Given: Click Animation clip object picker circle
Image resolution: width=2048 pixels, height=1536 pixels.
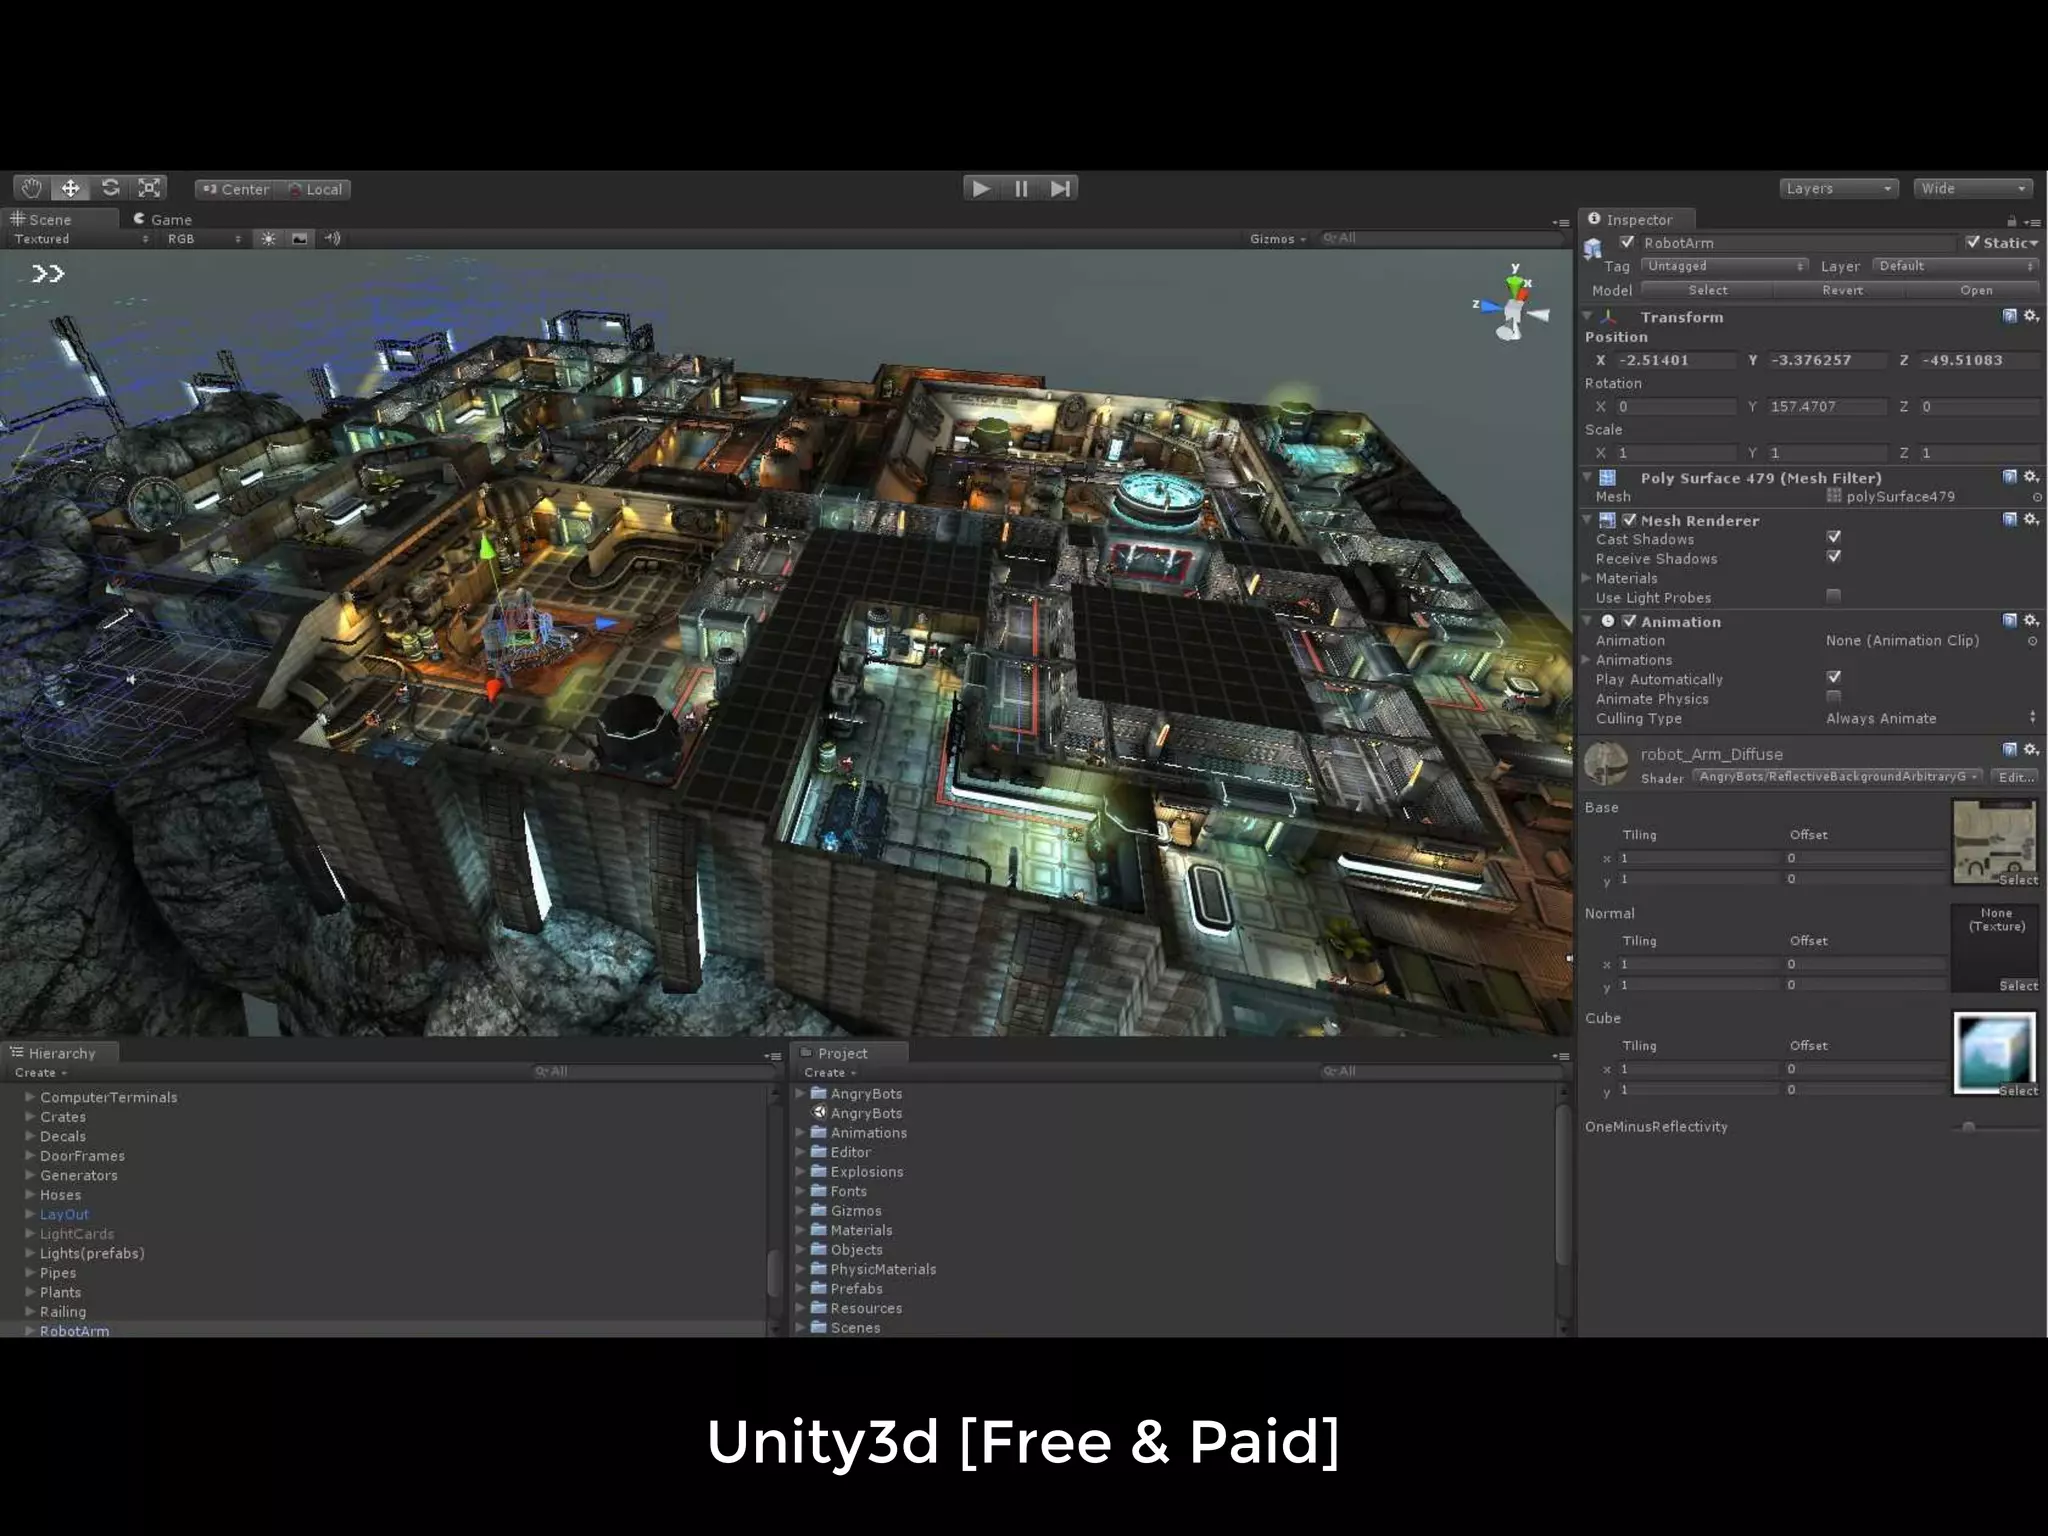Looking at the screenshot, I should coord(2033,641).
